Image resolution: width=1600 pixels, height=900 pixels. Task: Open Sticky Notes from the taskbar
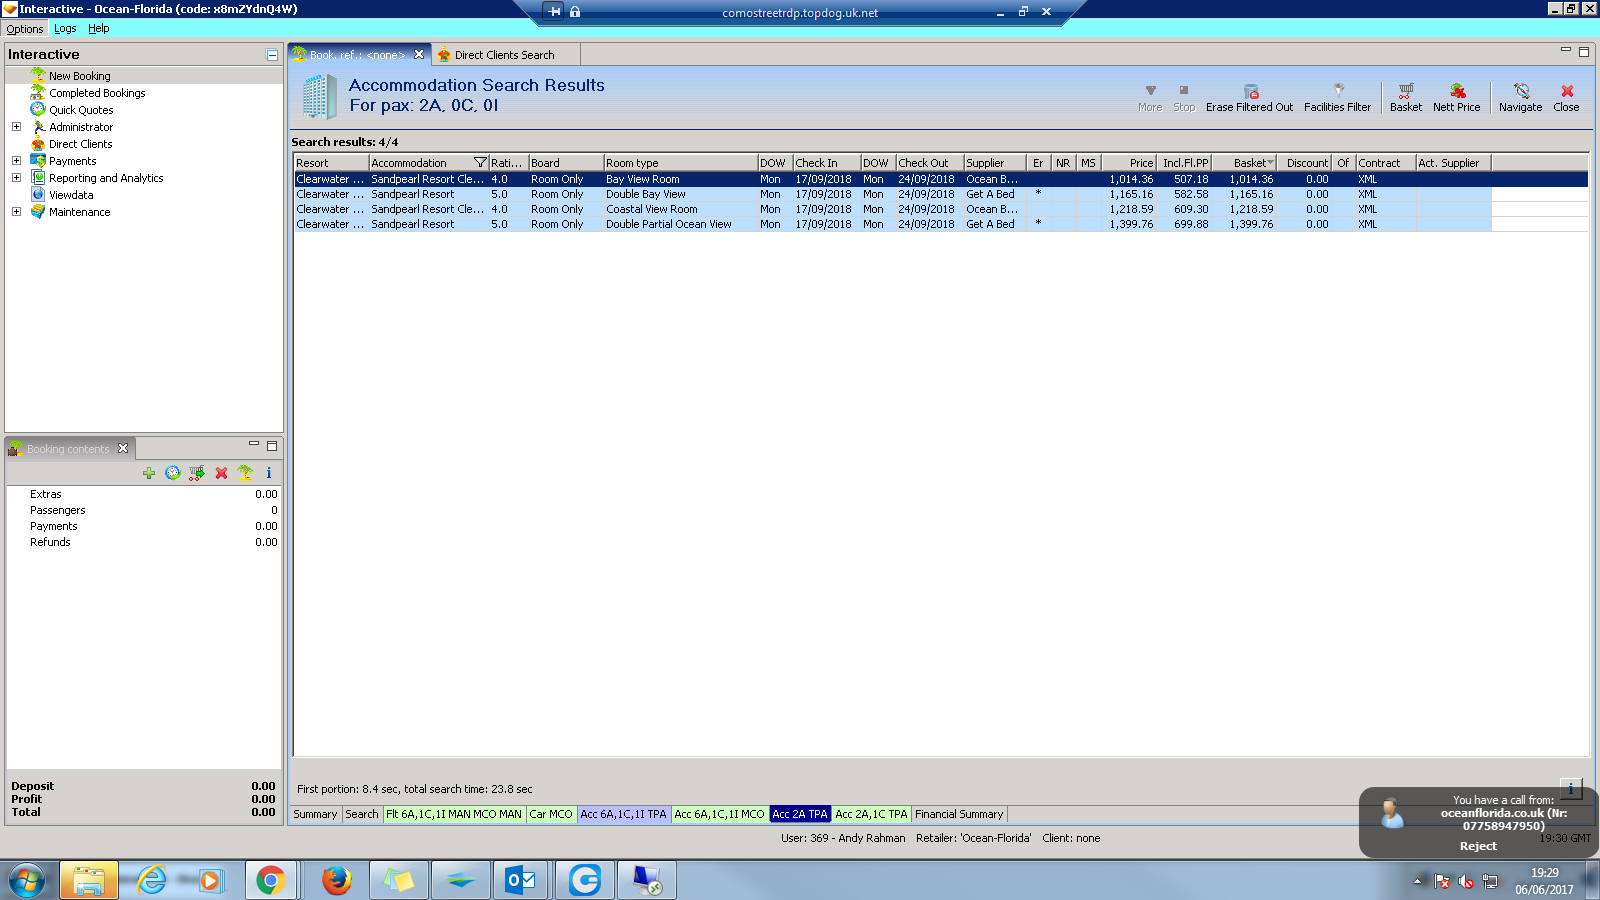click(x=399, y=880)
